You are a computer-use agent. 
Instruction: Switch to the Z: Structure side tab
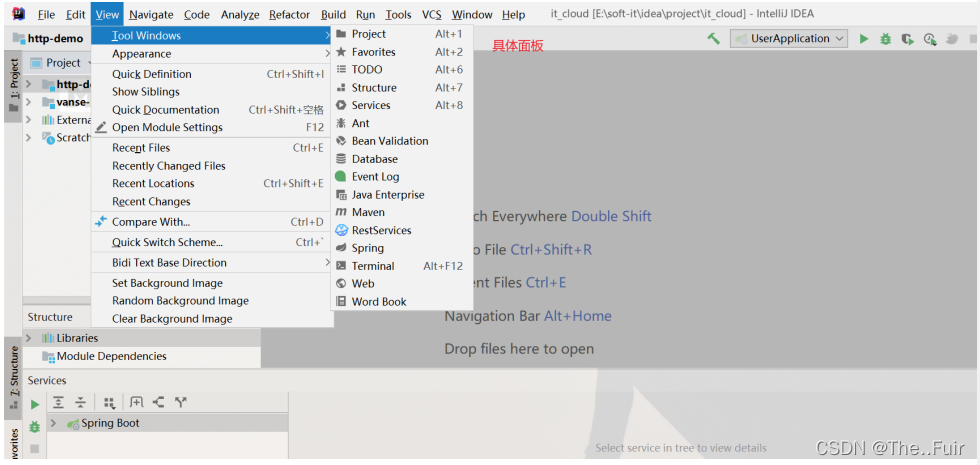(13, 379)
